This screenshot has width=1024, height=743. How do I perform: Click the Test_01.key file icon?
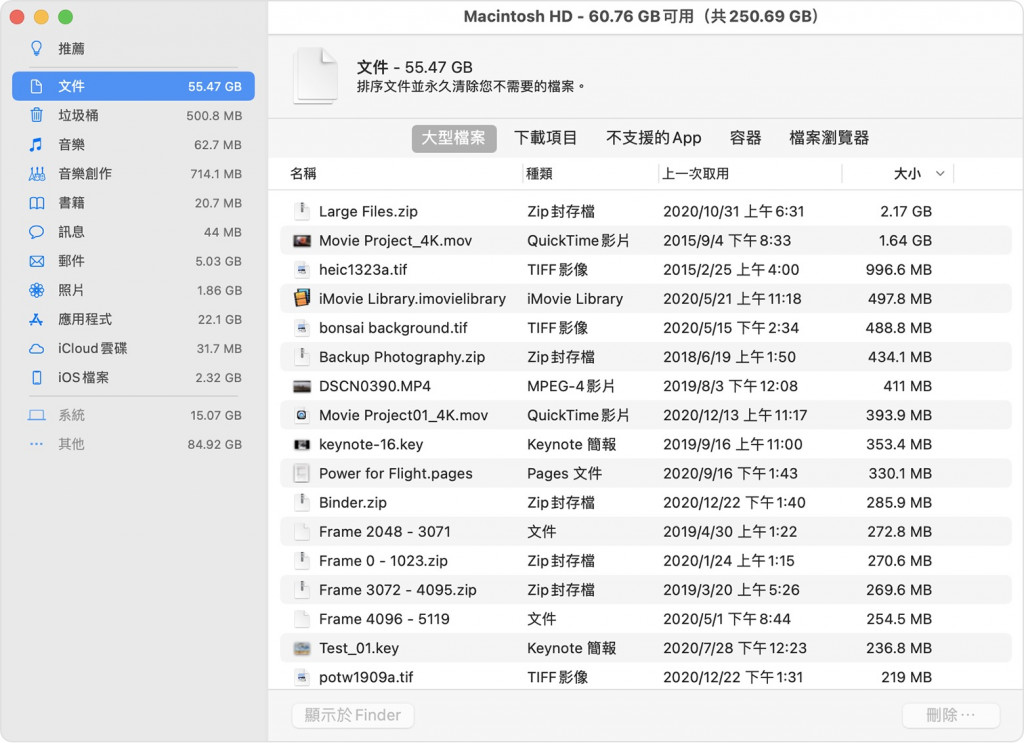302,648
